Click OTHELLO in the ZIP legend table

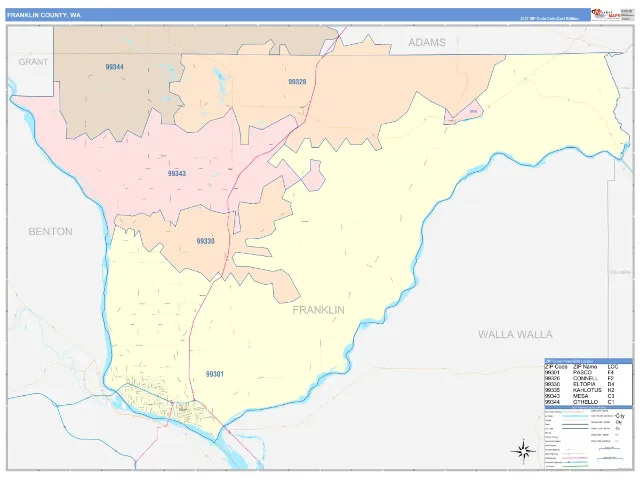tap(586, 402)
